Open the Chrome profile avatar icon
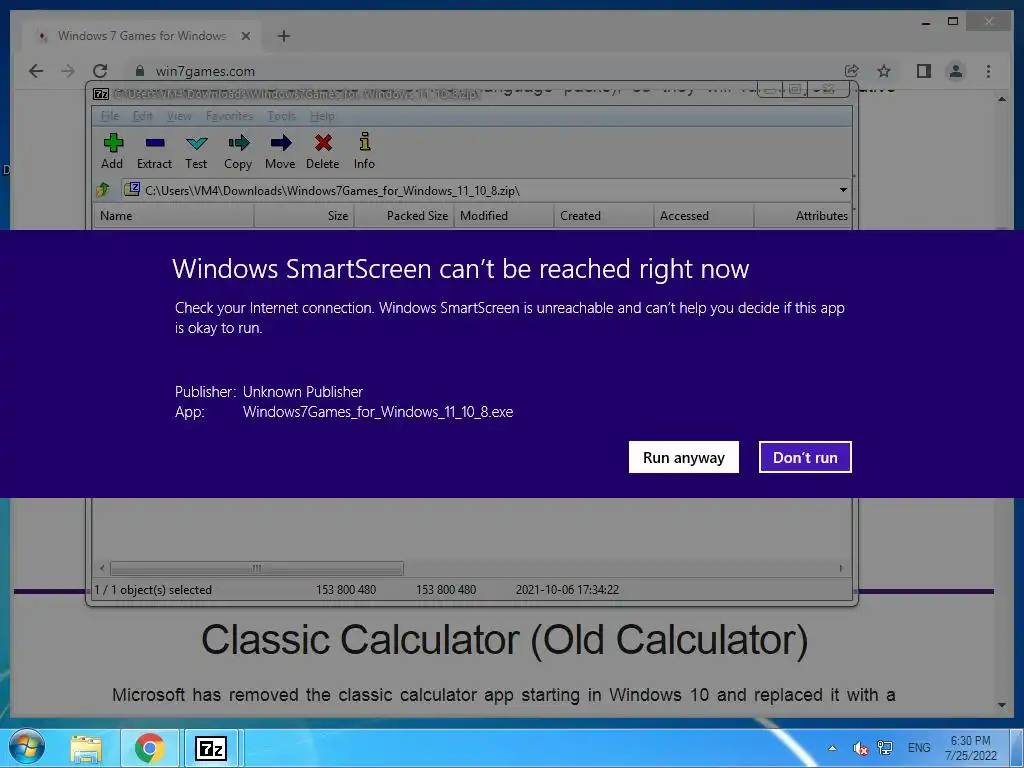The image size is (1024, 768). coord(955,71)
